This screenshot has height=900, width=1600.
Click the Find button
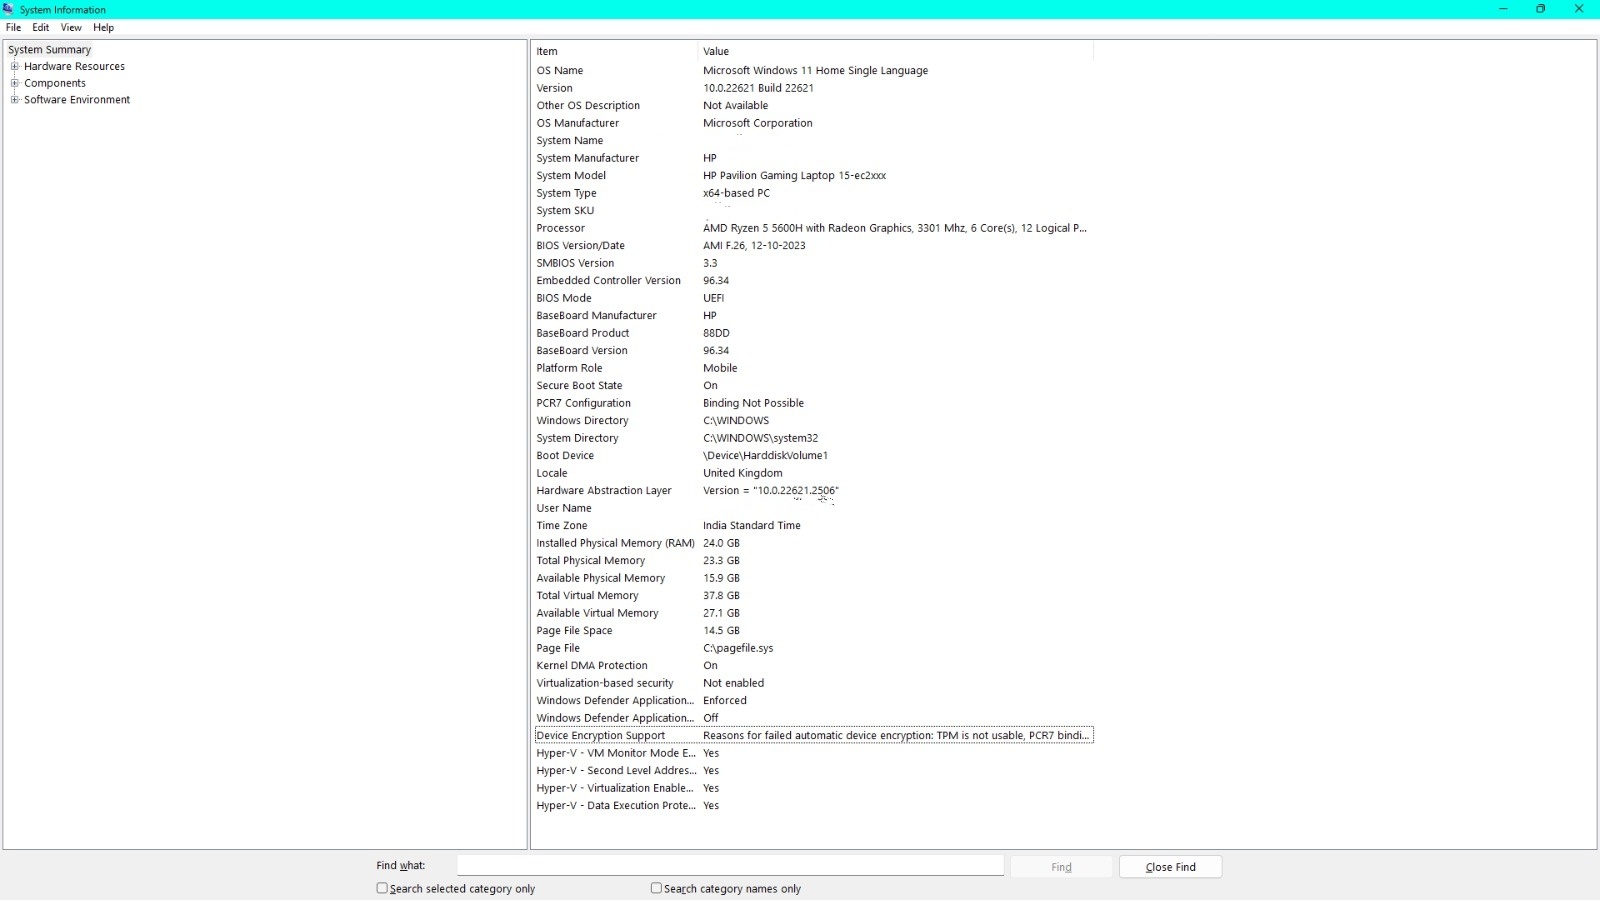coord(1061,867)
